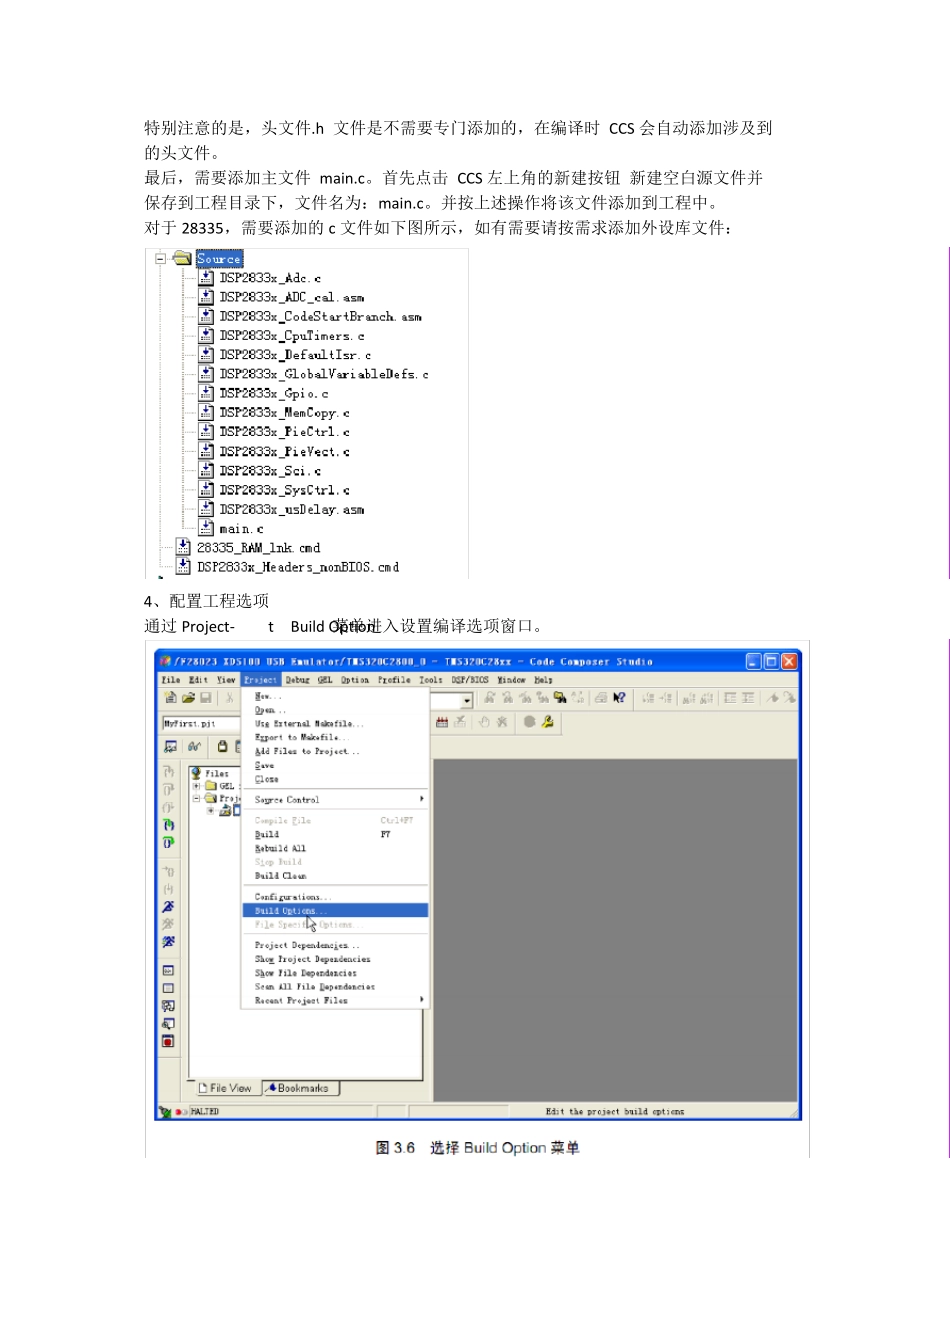
Task: Click the red record icon in sidebar
Action: tap(168, 1041)
